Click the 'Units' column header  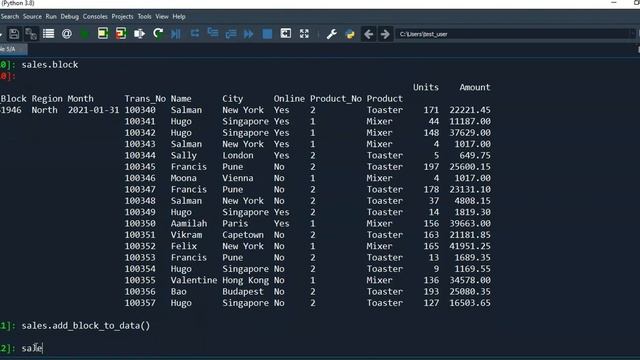pyautogui.click(x=426, y=87)
